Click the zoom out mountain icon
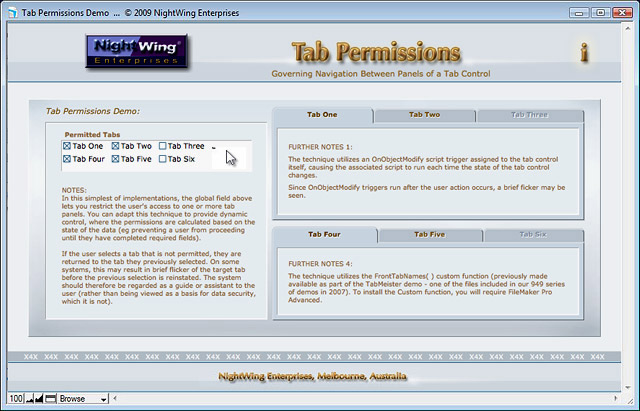640x411 pixels. pyautogui.click(x=30, y=399)
